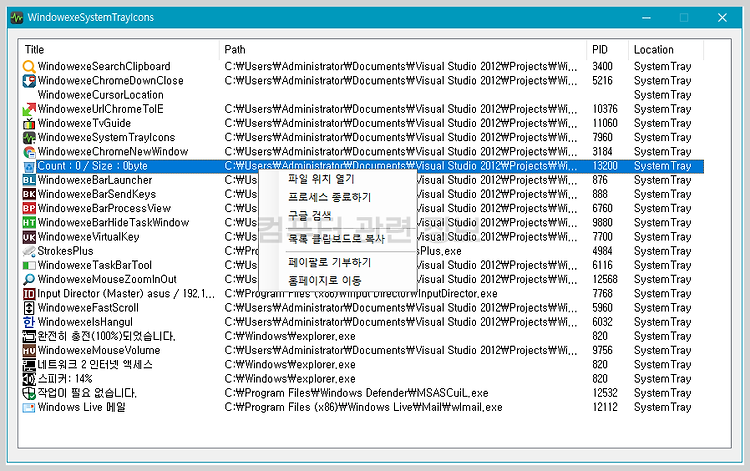Click the red arrow icon of WindowexeUrlChromeToIE
750x471 pixels.
coord(29,109)
